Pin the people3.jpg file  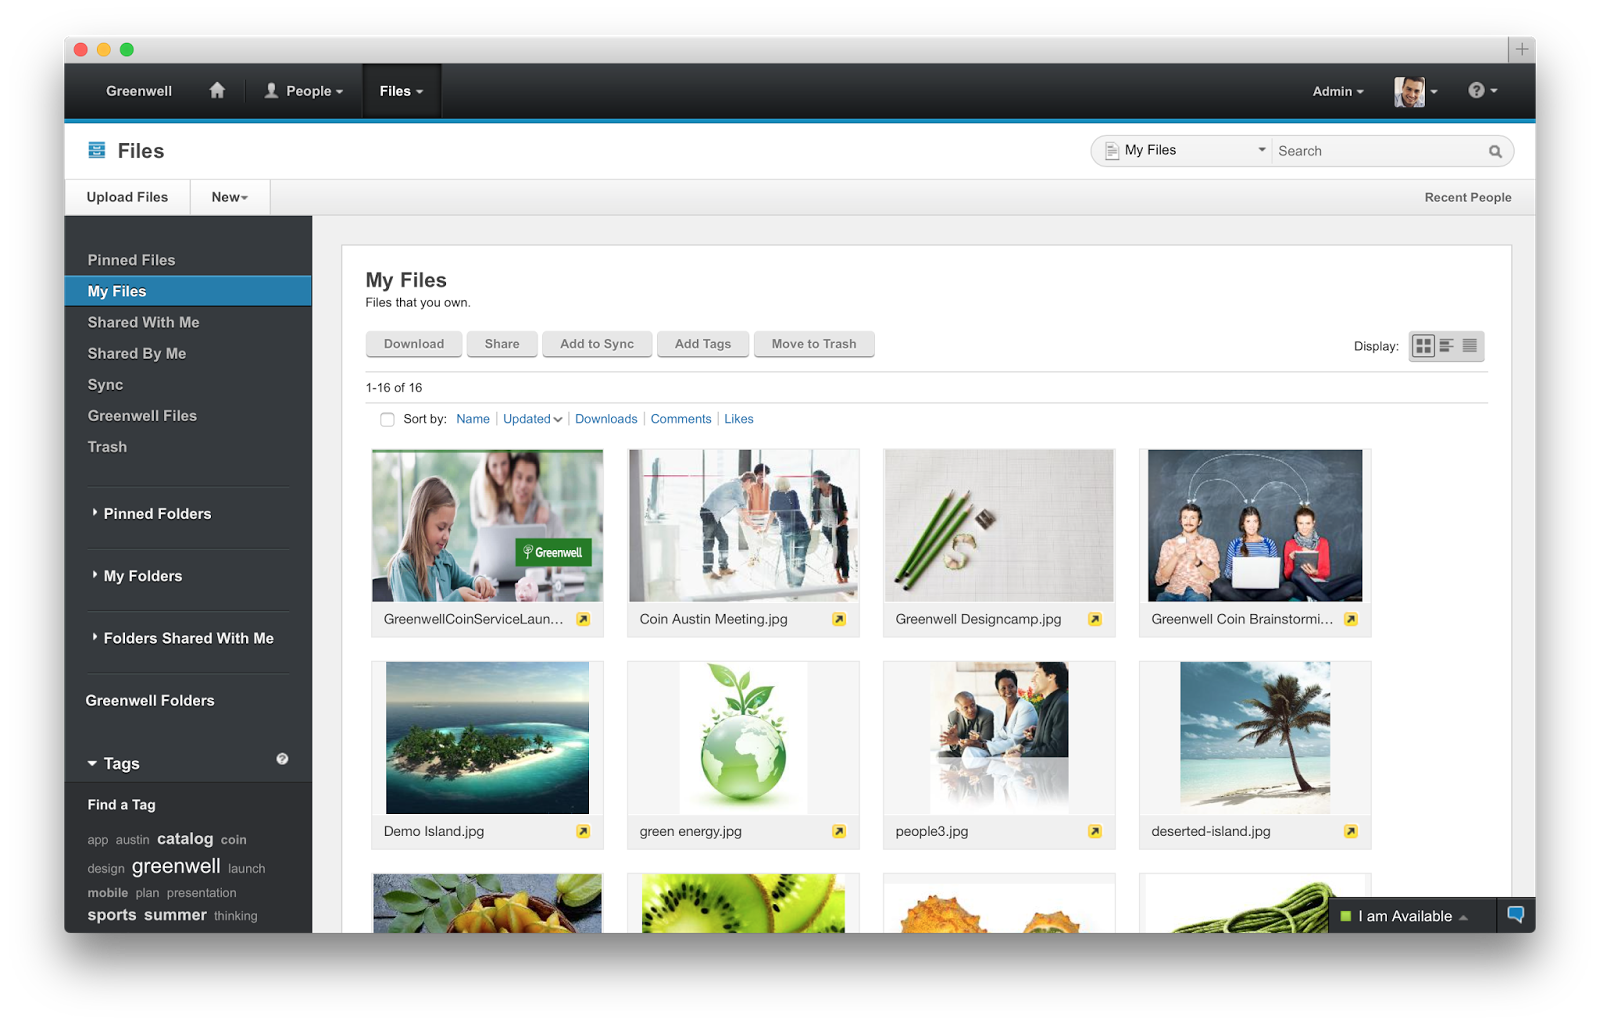pyautogui.click(x=1095, y=832)
